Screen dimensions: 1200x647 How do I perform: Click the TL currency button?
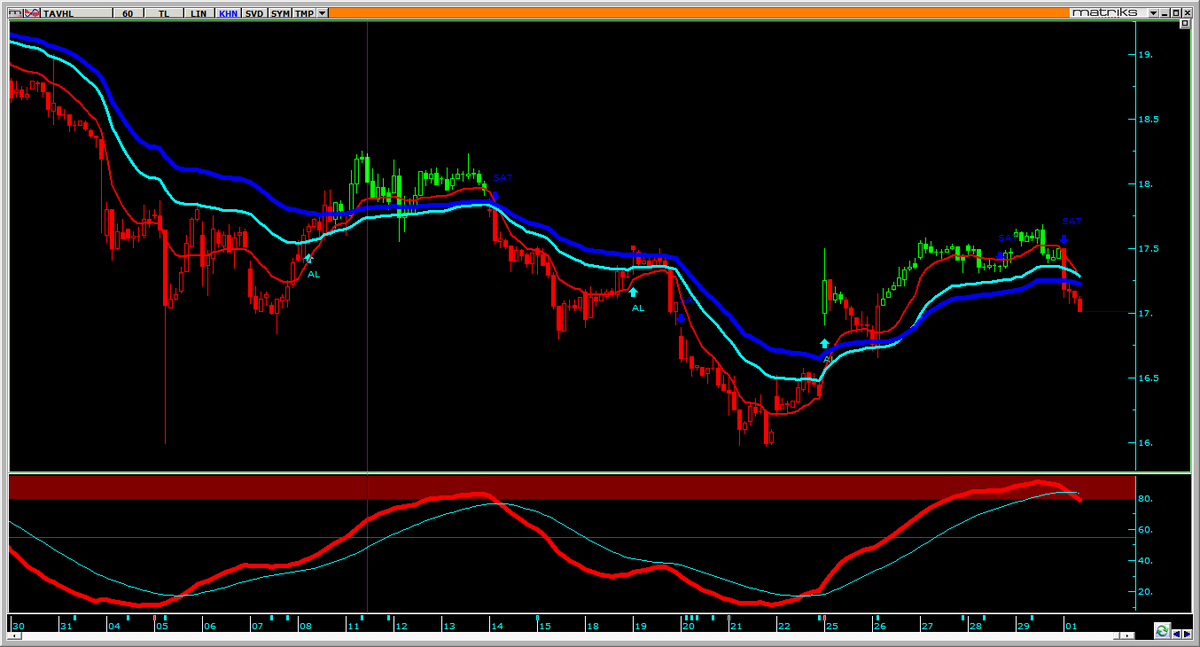point(164,14)
